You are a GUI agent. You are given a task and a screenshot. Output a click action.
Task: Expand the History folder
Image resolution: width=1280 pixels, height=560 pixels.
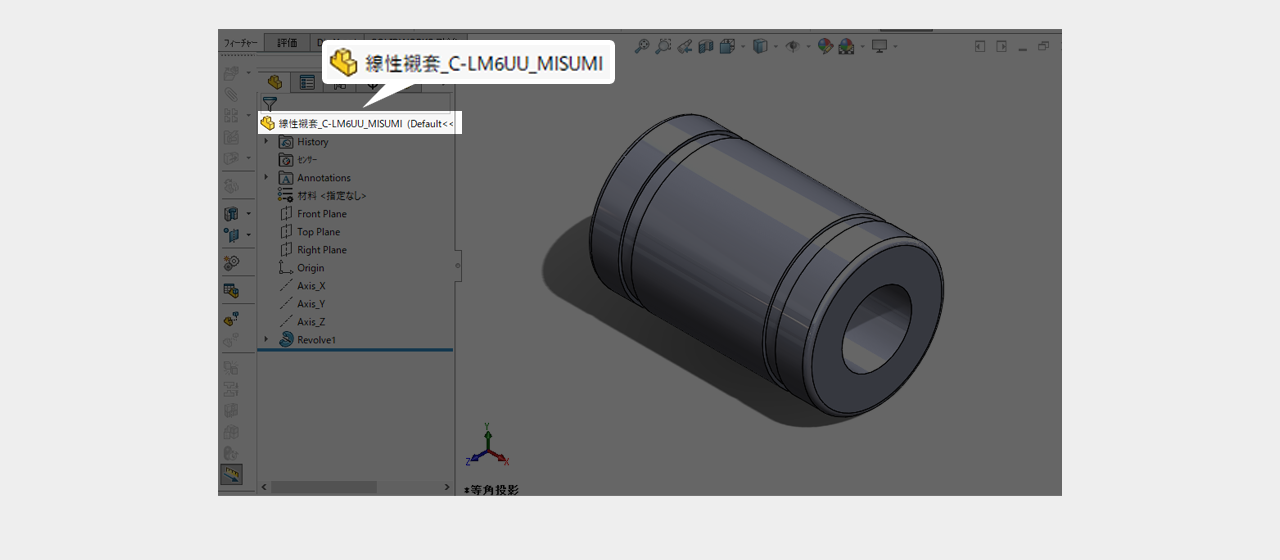pos(266,142)
